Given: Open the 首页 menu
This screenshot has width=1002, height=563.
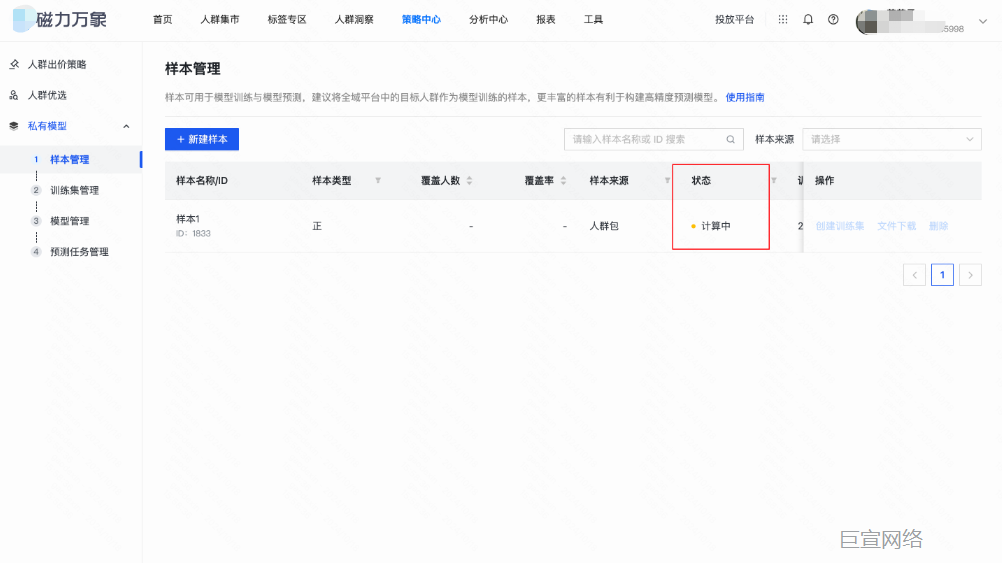Looking at the screenshot, I should [x=162, y=19].
